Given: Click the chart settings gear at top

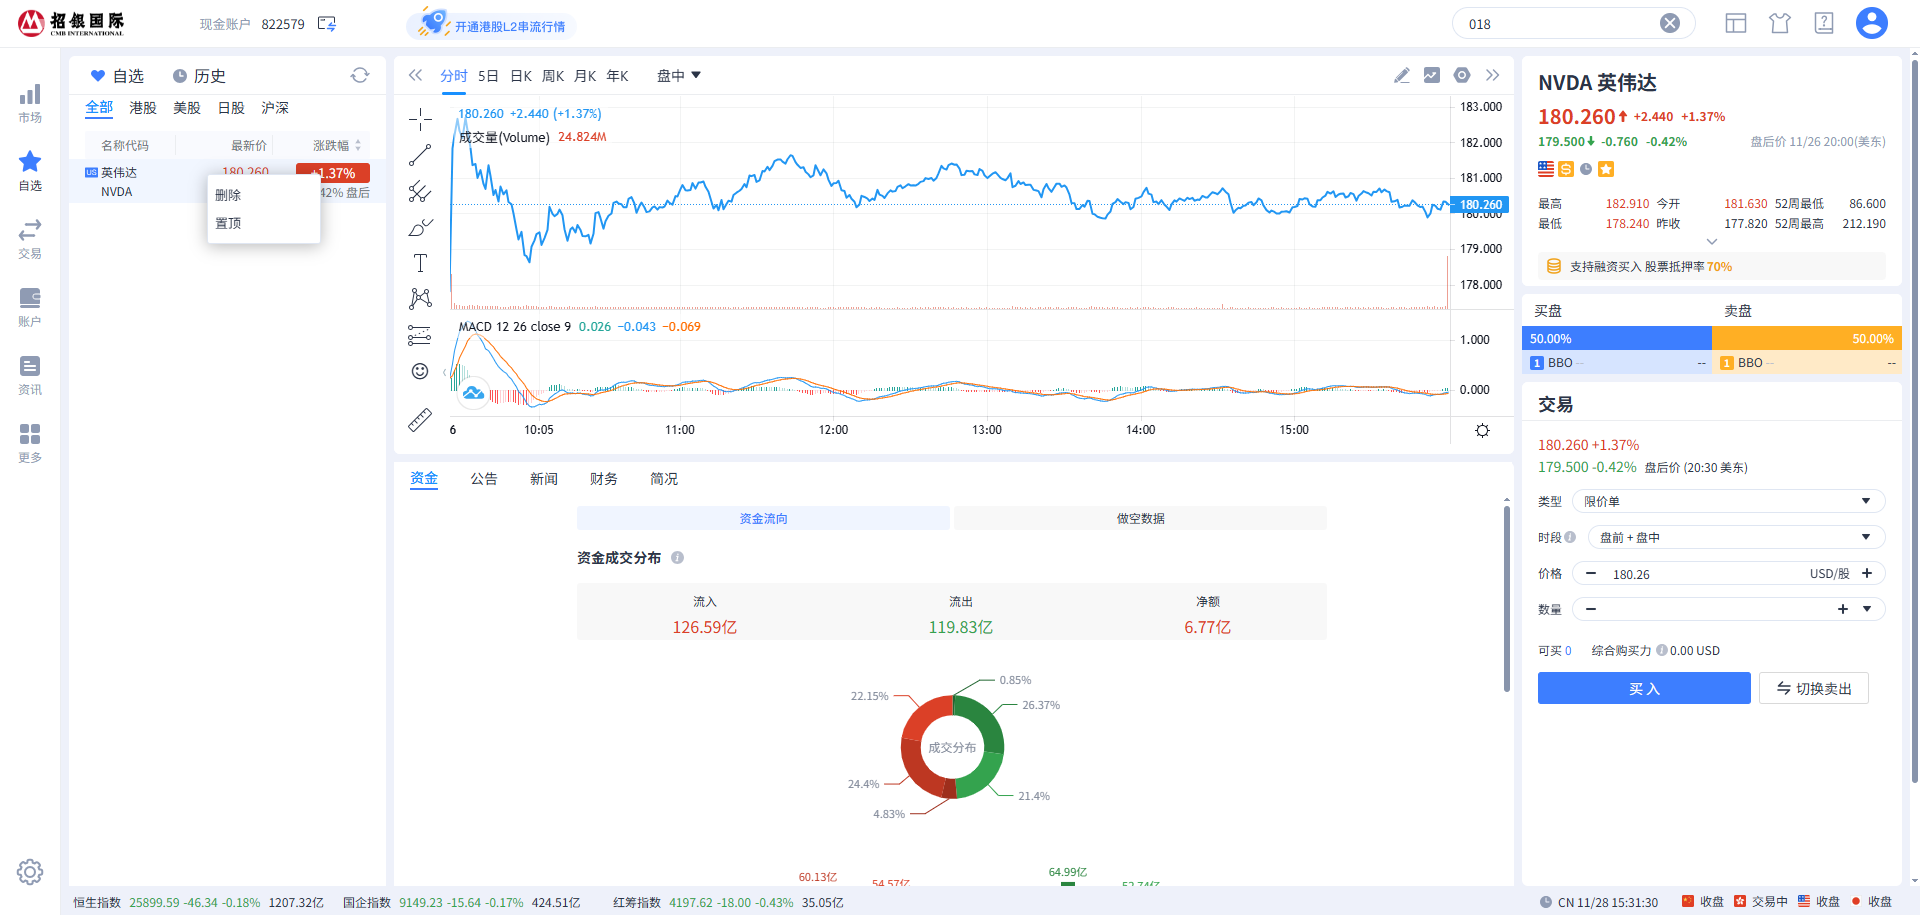Looking at the screenshot, I should click(x=1462, y=75).
